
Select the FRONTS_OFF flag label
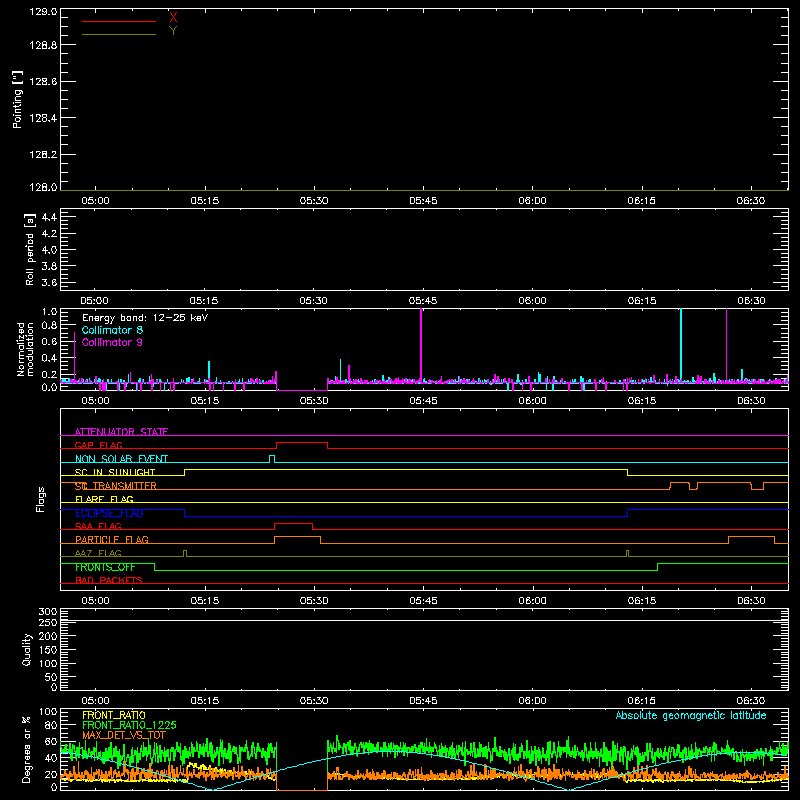coord(105,567)
